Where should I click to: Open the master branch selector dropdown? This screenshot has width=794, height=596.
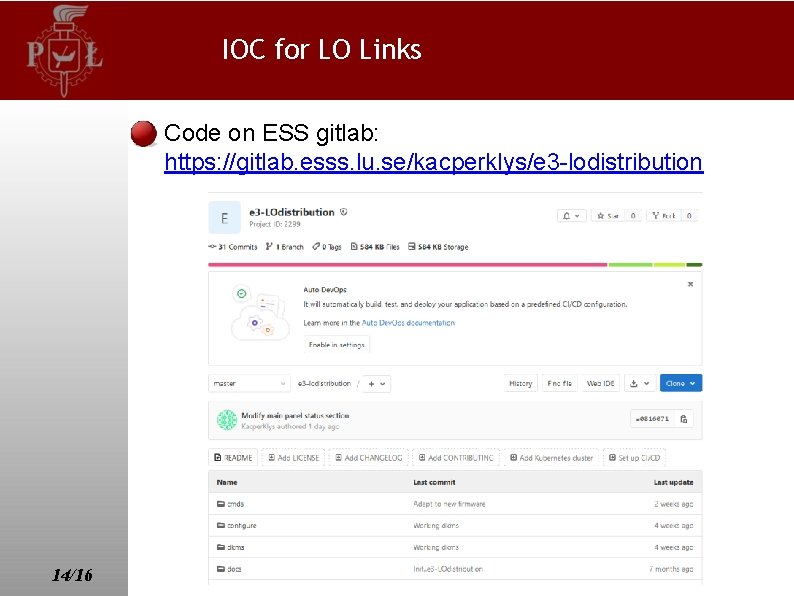click(x=249, y=383)
